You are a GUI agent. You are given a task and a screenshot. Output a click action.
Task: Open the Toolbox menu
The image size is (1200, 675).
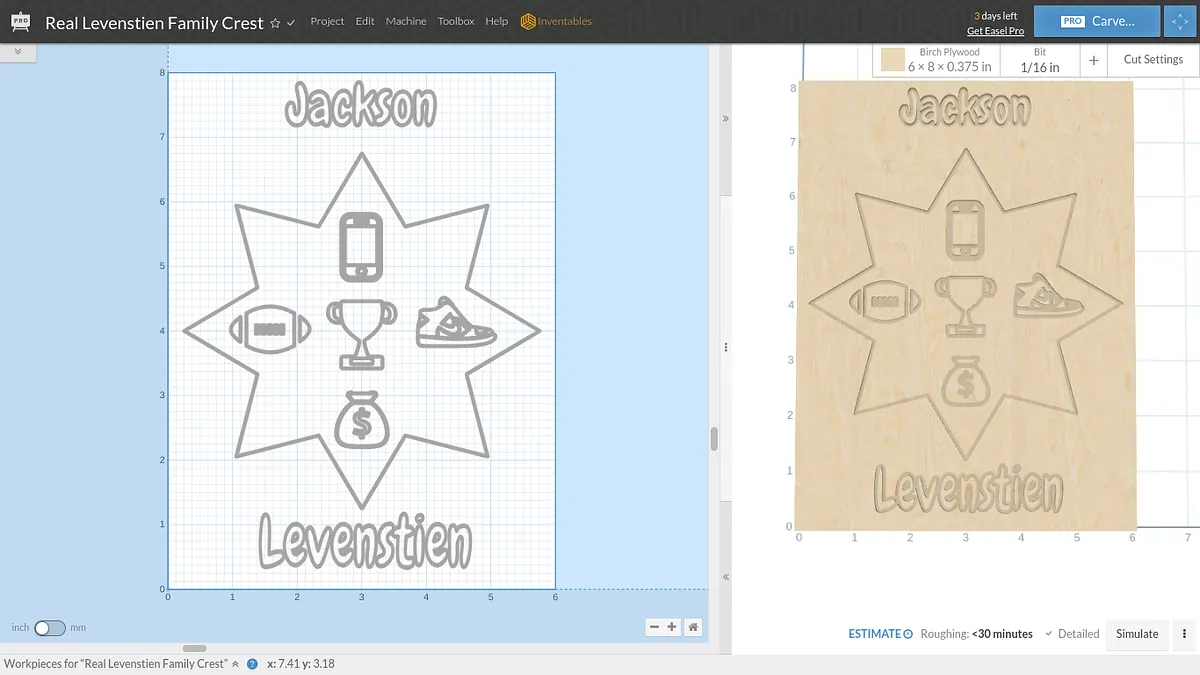[x=455, y=21]
